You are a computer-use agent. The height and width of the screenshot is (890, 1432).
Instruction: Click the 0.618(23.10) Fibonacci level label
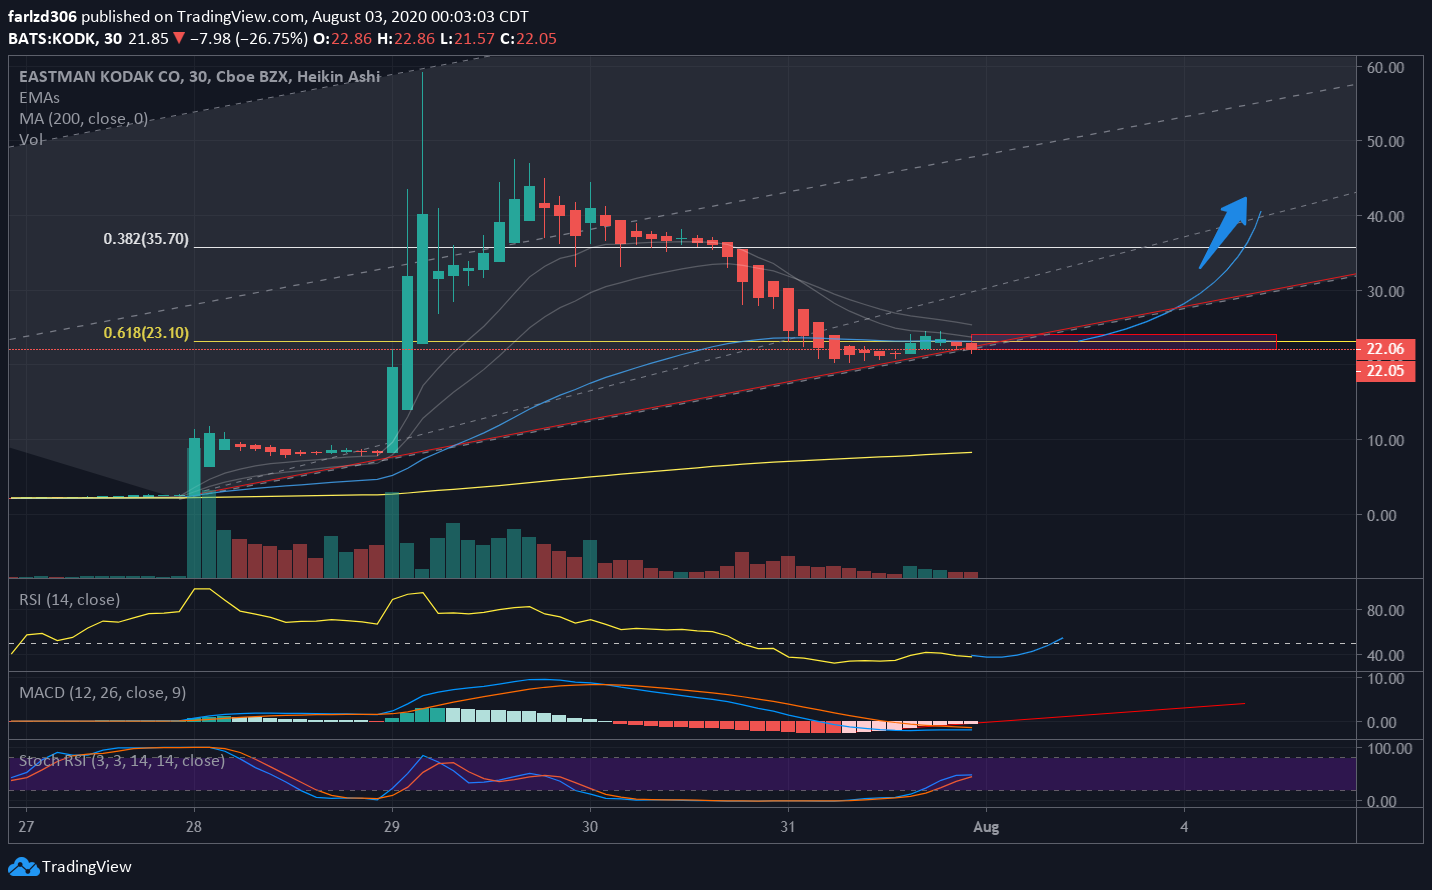click(x=146, y=333)
